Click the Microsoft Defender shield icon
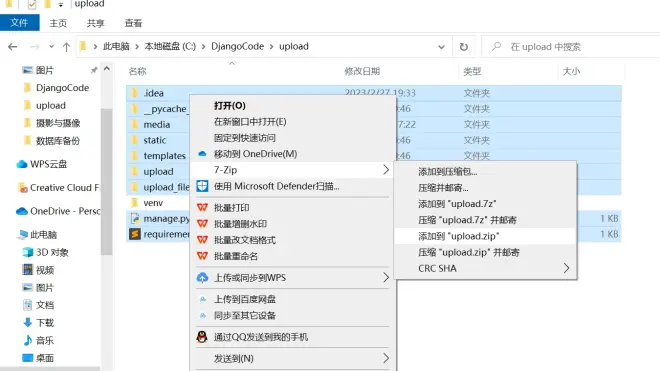This screenshot has height=371, width=660. pos(202,186)
